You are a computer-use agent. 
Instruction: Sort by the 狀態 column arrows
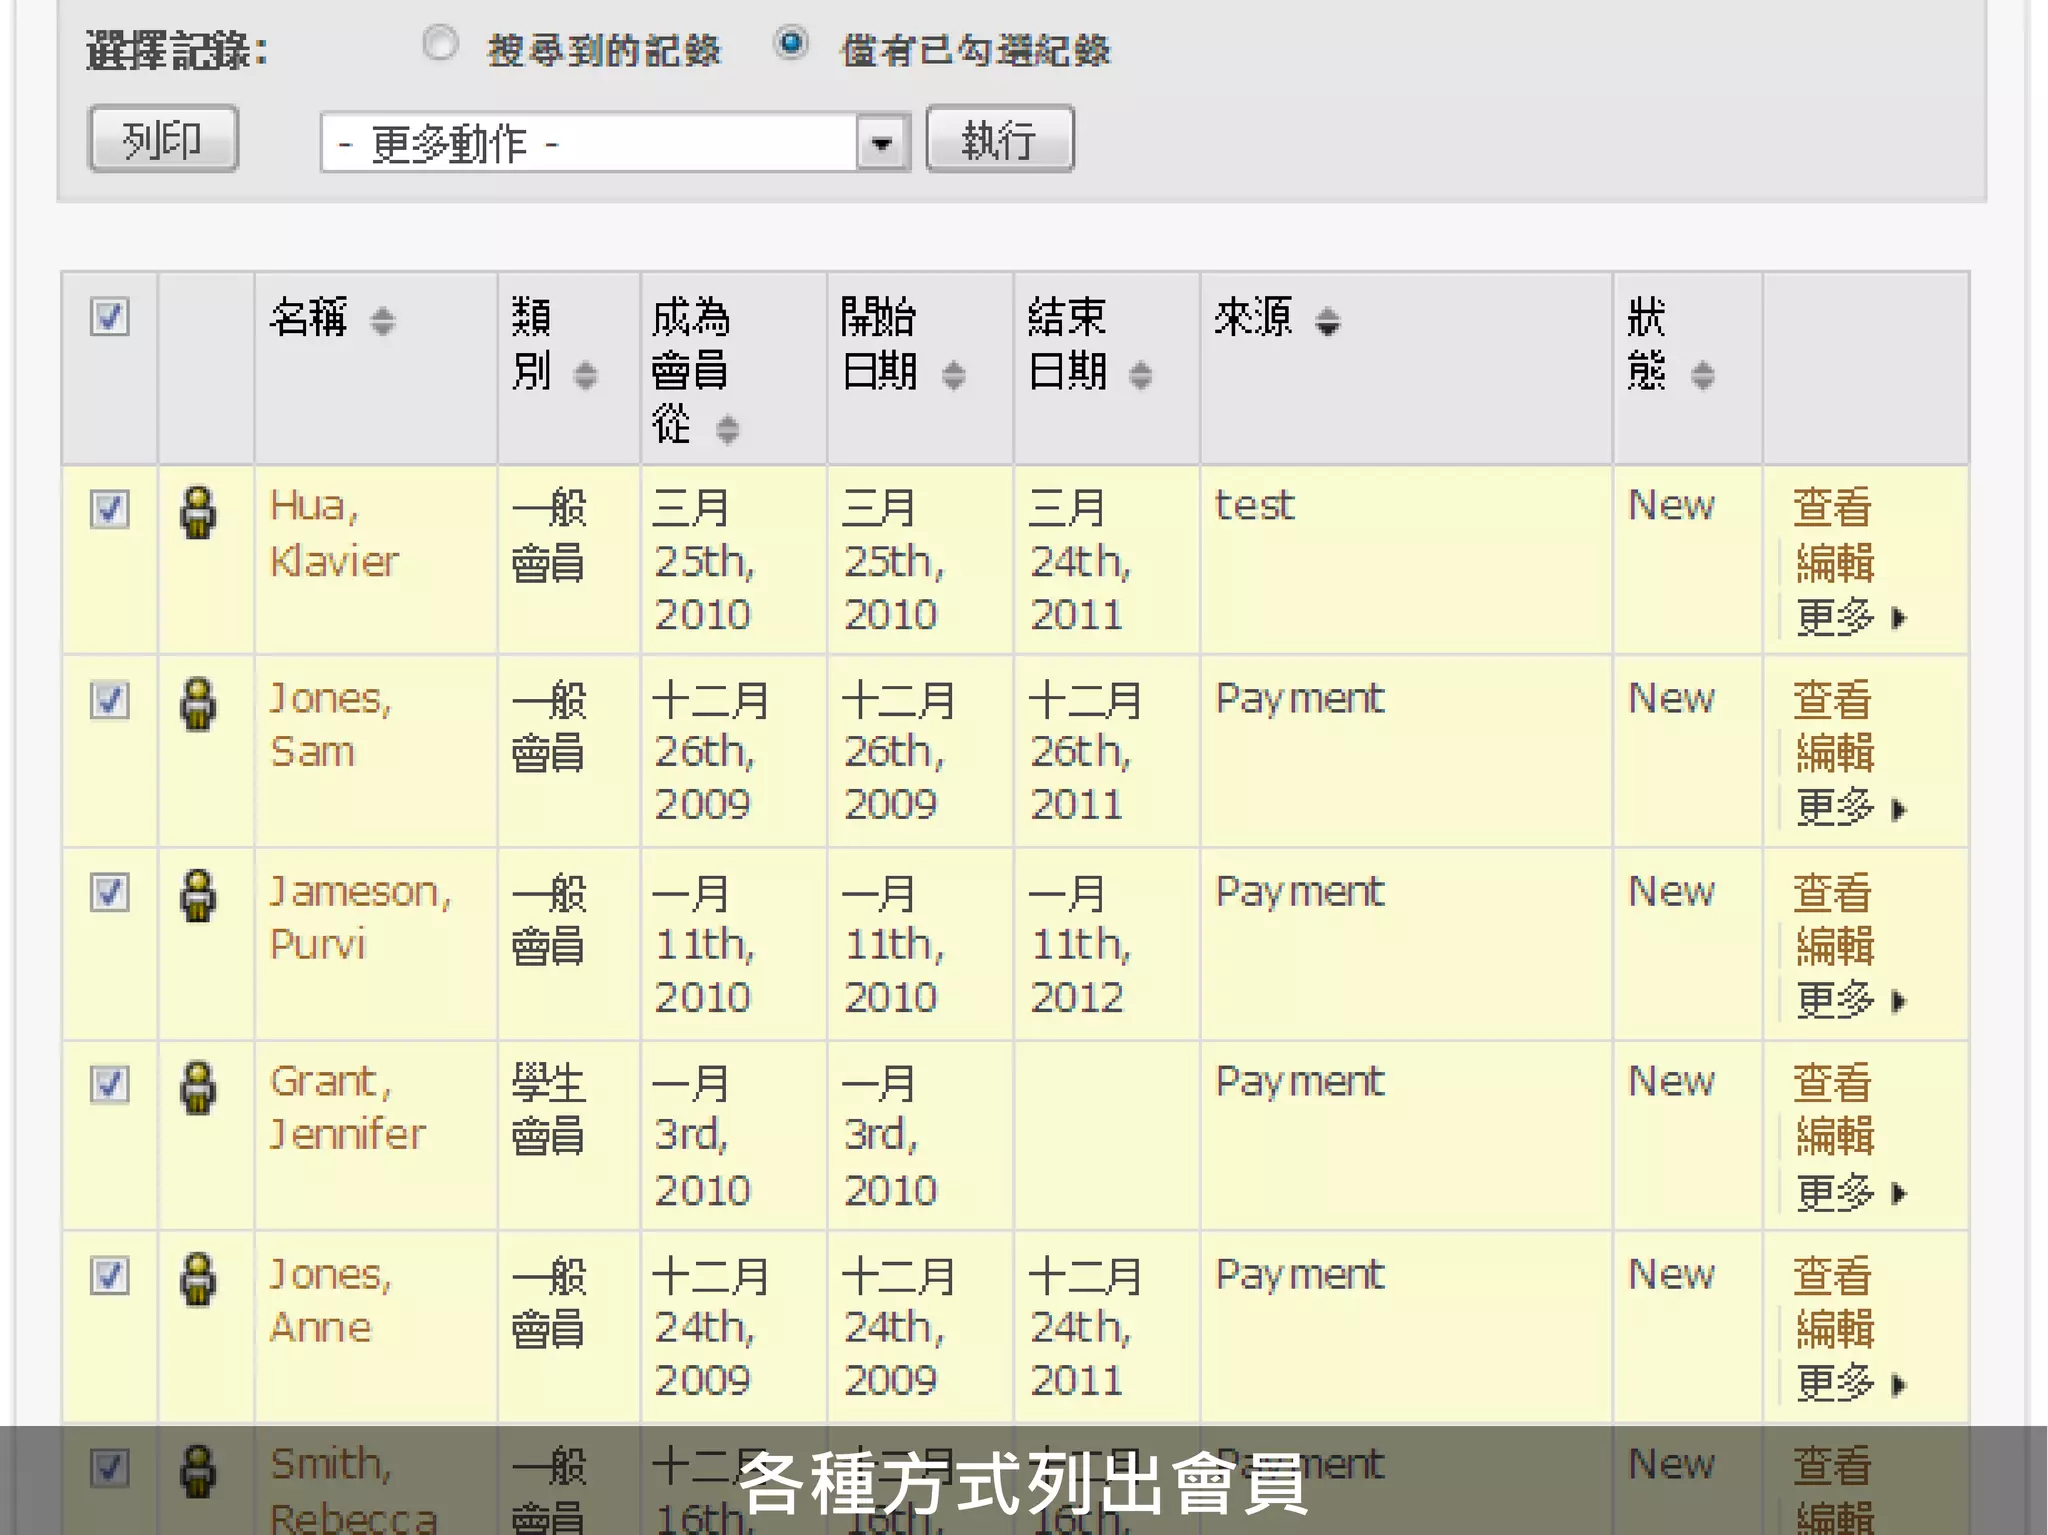1703,375
